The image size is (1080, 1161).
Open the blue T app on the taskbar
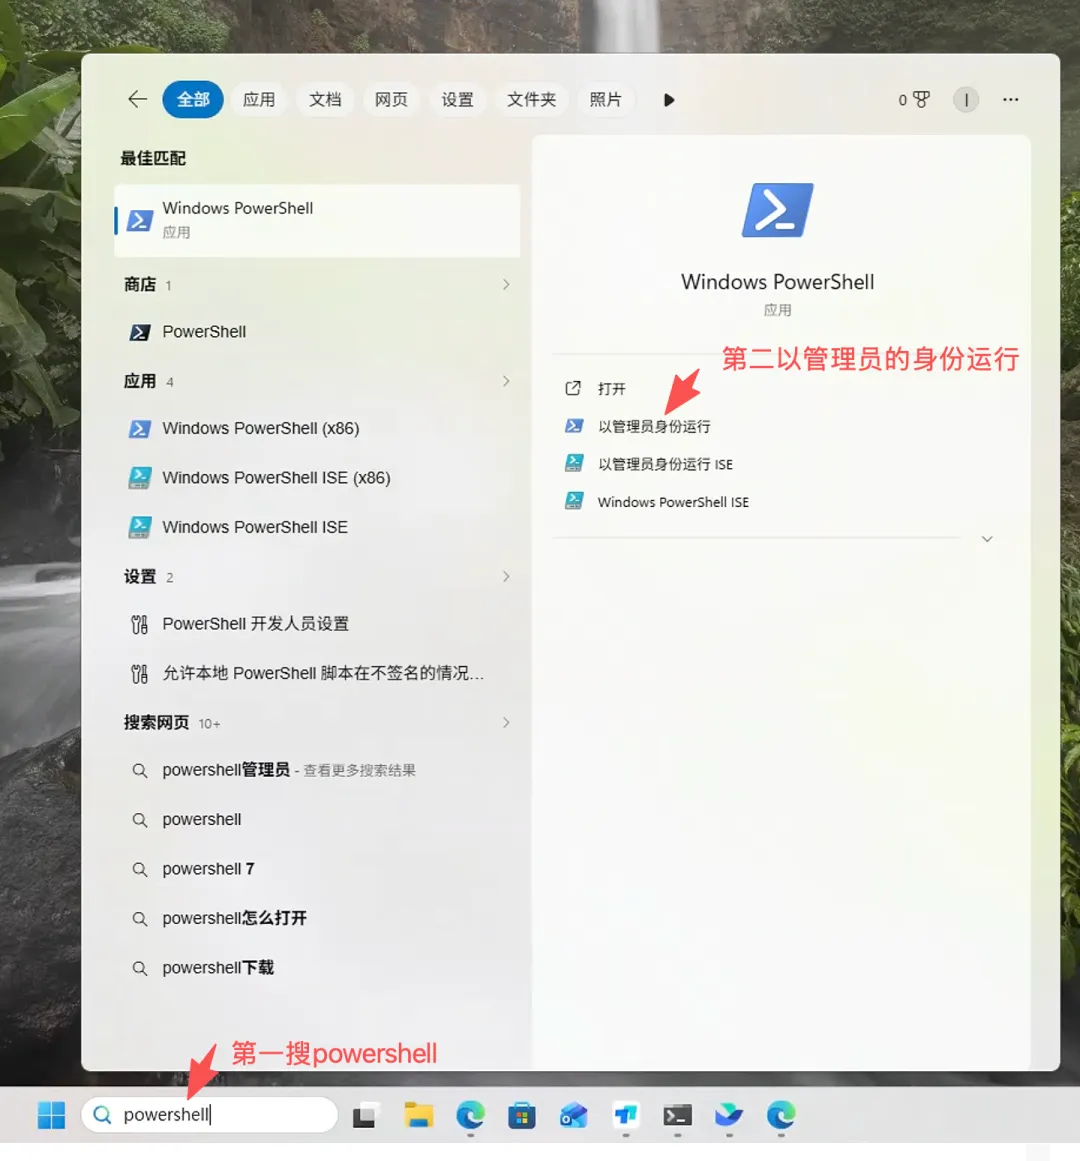[625, 1115]
